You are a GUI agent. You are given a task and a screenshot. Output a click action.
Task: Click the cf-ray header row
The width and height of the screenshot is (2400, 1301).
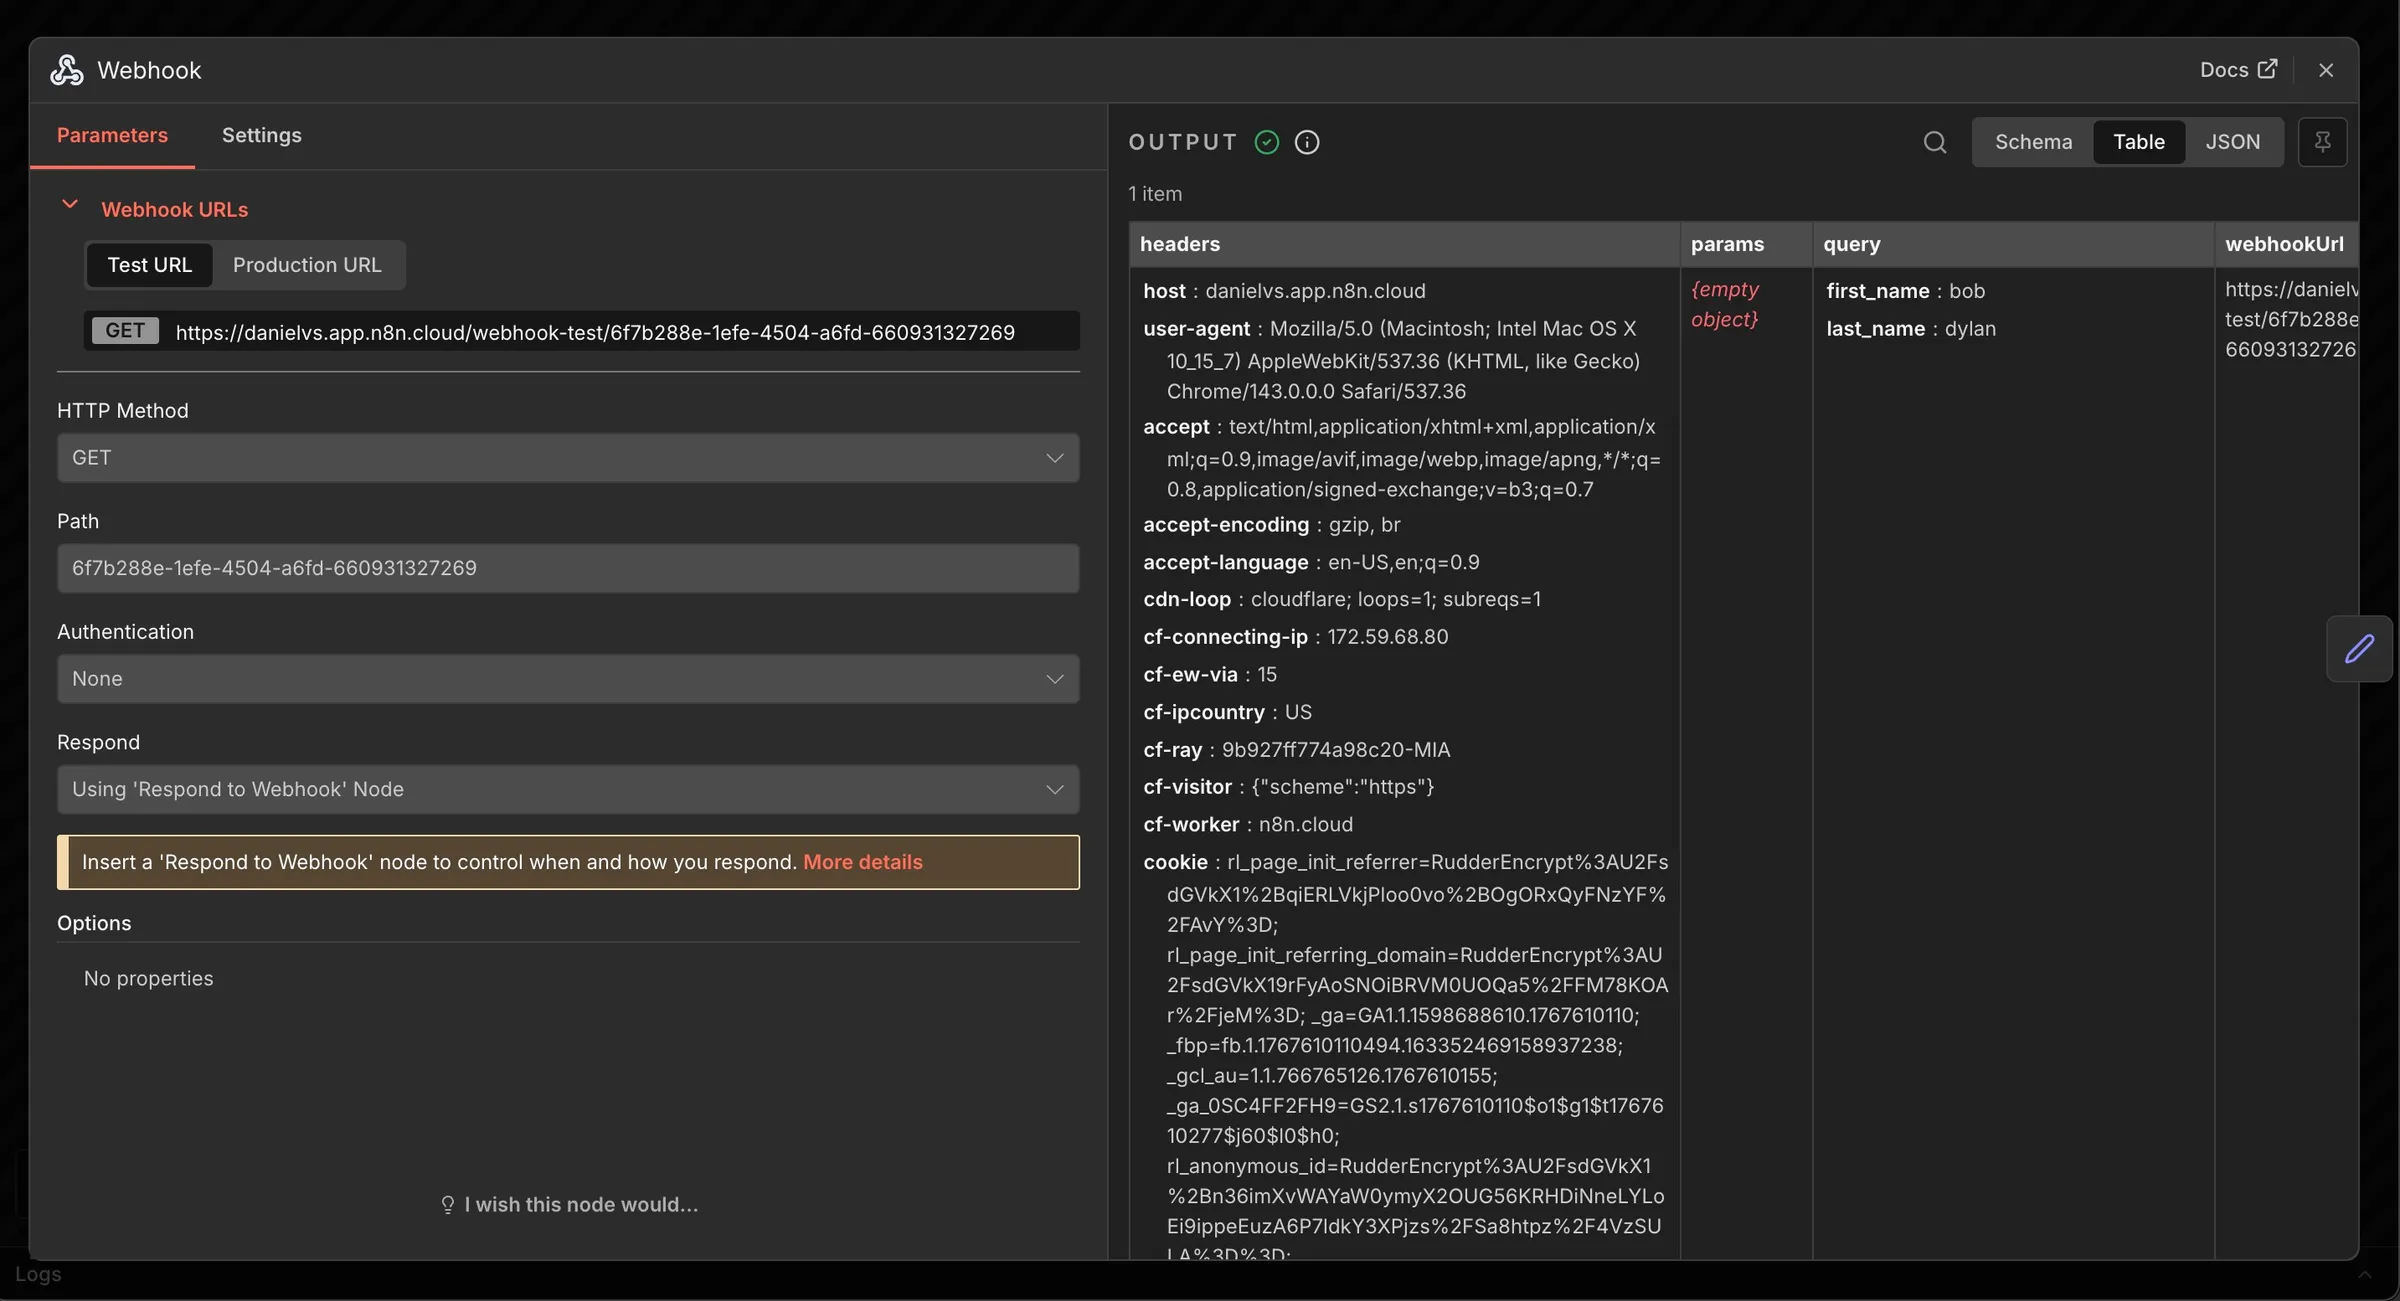1296,750
